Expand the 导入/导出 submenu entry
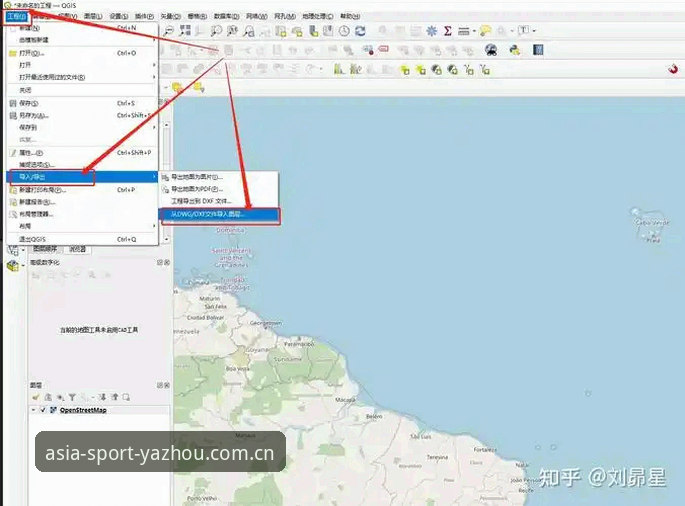The image size is (685, 506). point(83,177)
